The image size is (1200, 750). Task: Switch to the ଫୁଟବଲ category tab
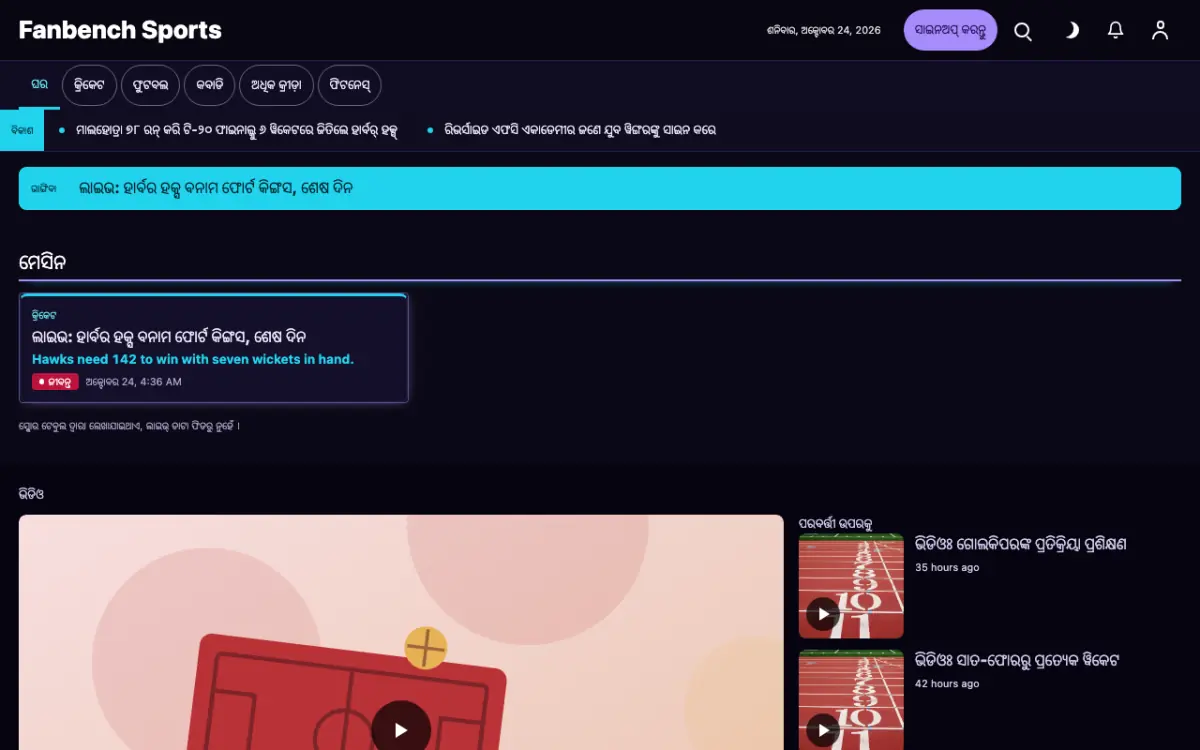150,85
